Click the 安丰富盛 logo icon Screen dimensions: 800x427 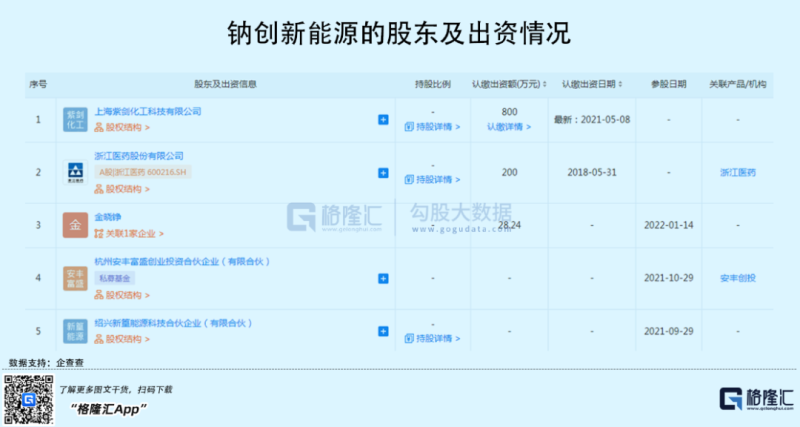[75, 278]
